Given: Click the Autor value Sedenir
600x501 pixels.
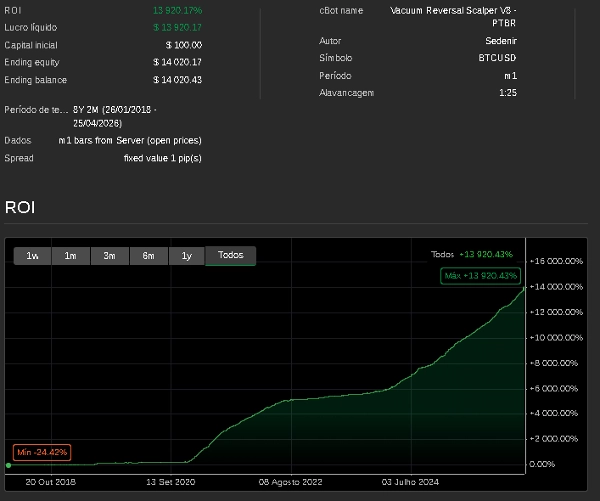Looking at the screenshot, I should click(501, 41).
